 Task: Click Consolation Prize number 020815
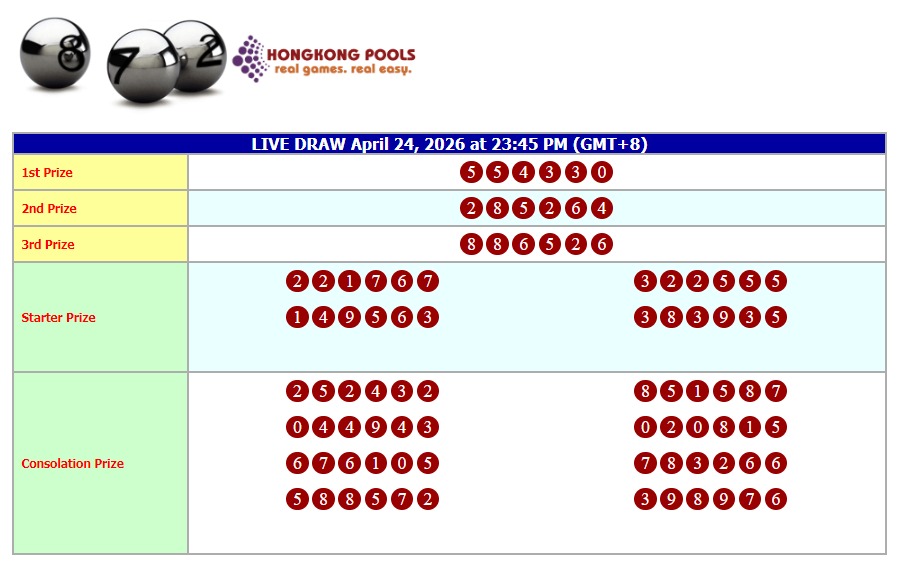[x=710, y=427]
